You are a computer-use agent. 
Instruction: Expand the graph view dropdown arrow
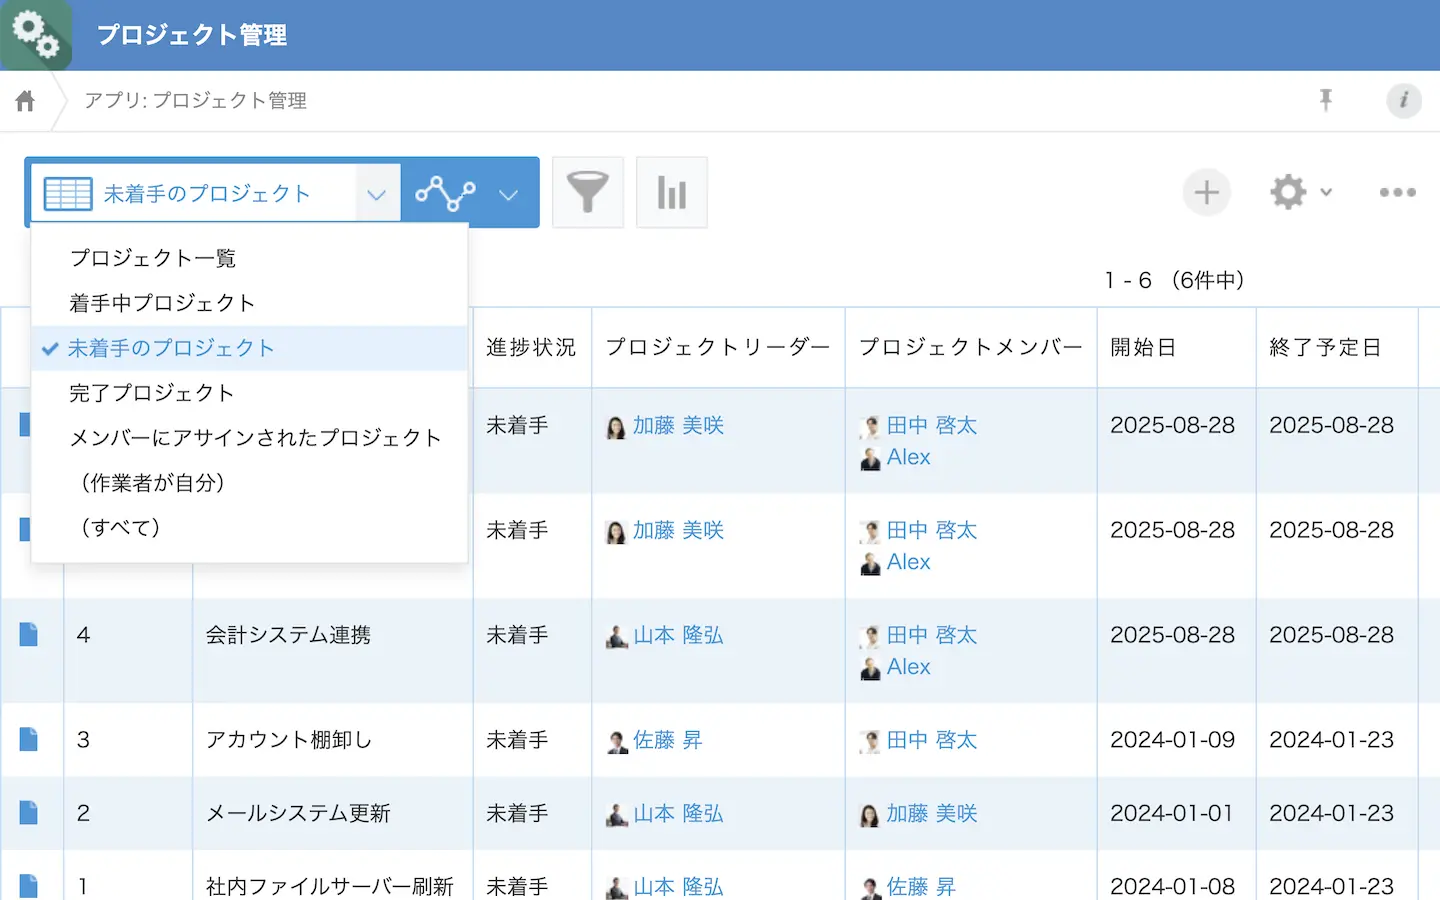point(508,194)
